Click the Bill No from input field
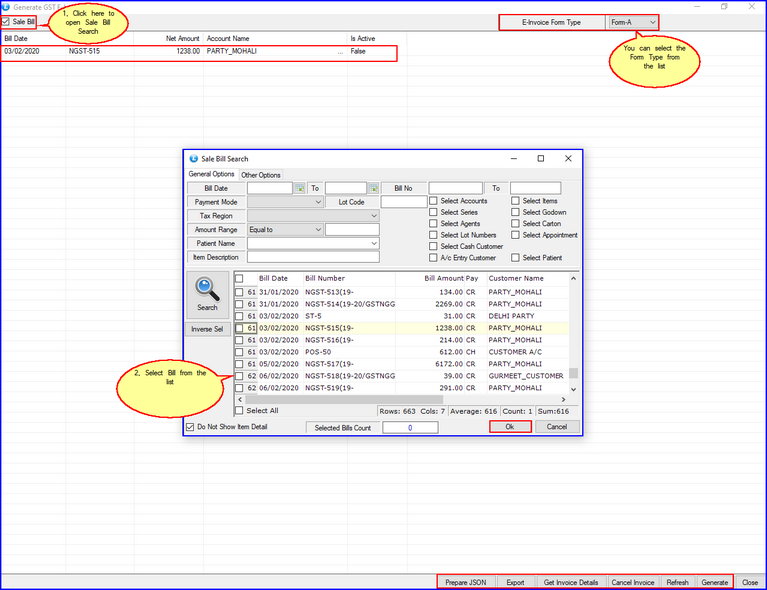 [x=455, y=188]
